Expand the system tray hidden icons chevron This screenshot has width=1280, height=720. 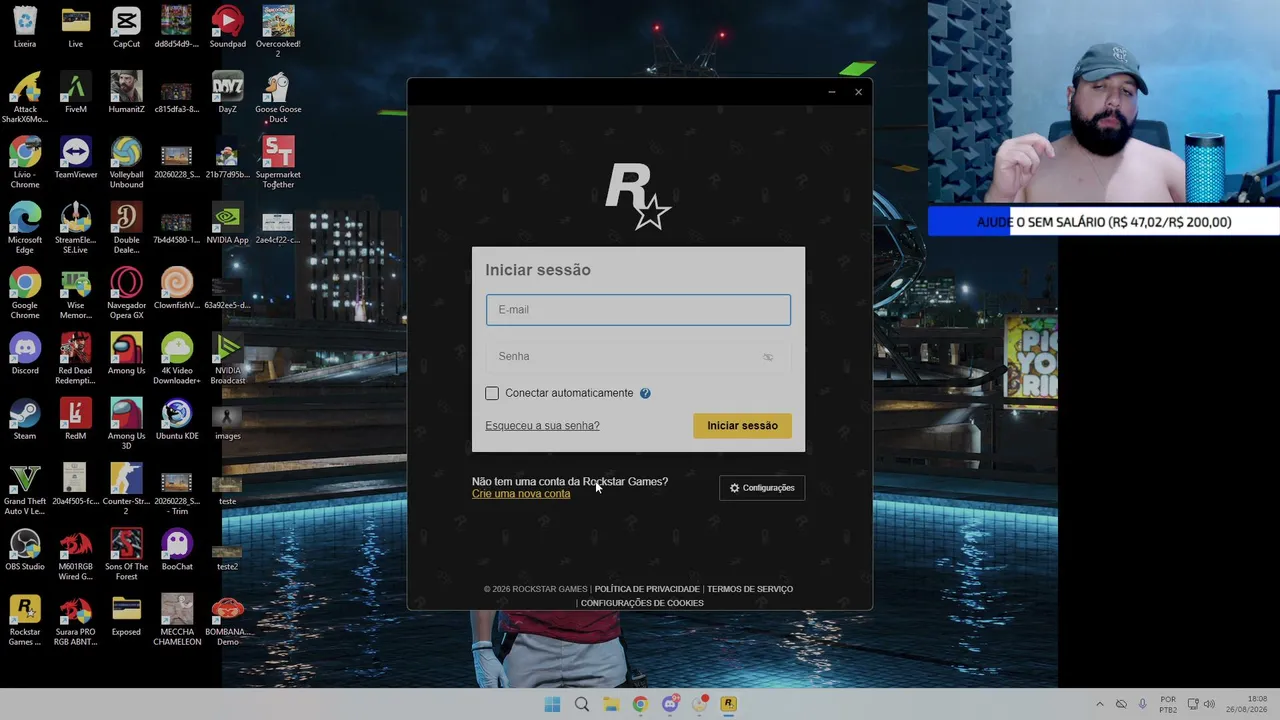[x=1100, y=704]
